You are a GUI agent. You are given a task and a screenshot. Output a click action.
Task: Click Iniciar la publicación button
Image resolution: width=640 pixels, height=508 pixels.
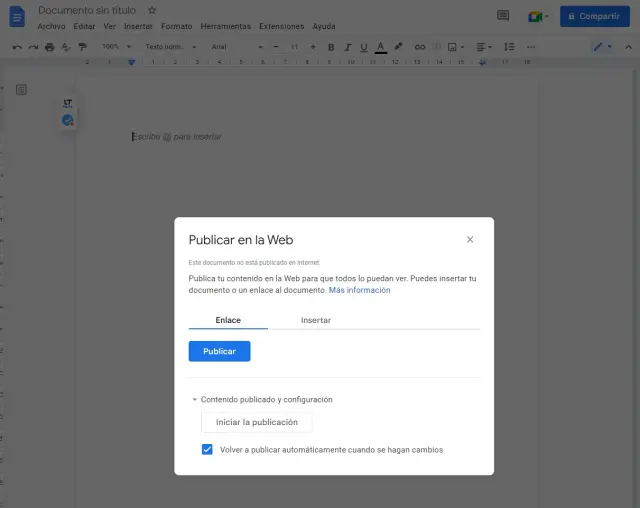(x=257, y=422)
